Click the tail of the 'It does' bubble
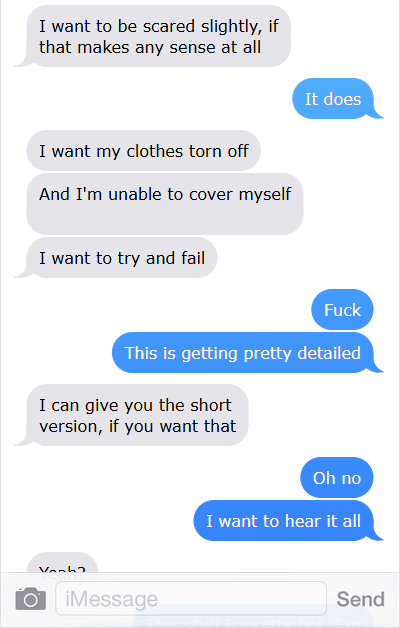The width and height of the screenshot is (400, 628). pyautogui.click(x=378, y=115)
